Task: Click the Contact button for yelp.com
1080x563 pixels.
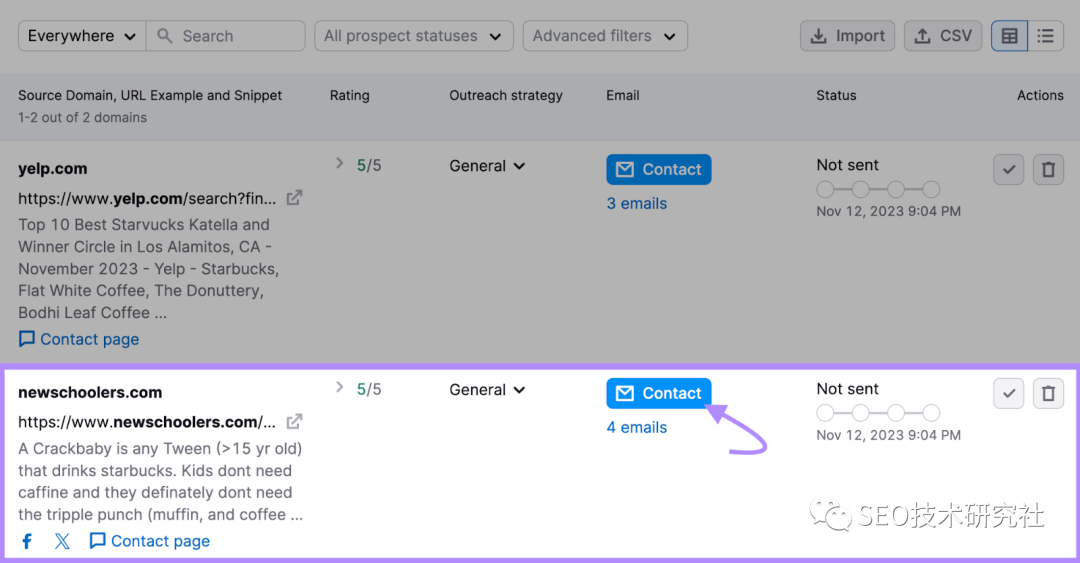Action: point(658,170)
